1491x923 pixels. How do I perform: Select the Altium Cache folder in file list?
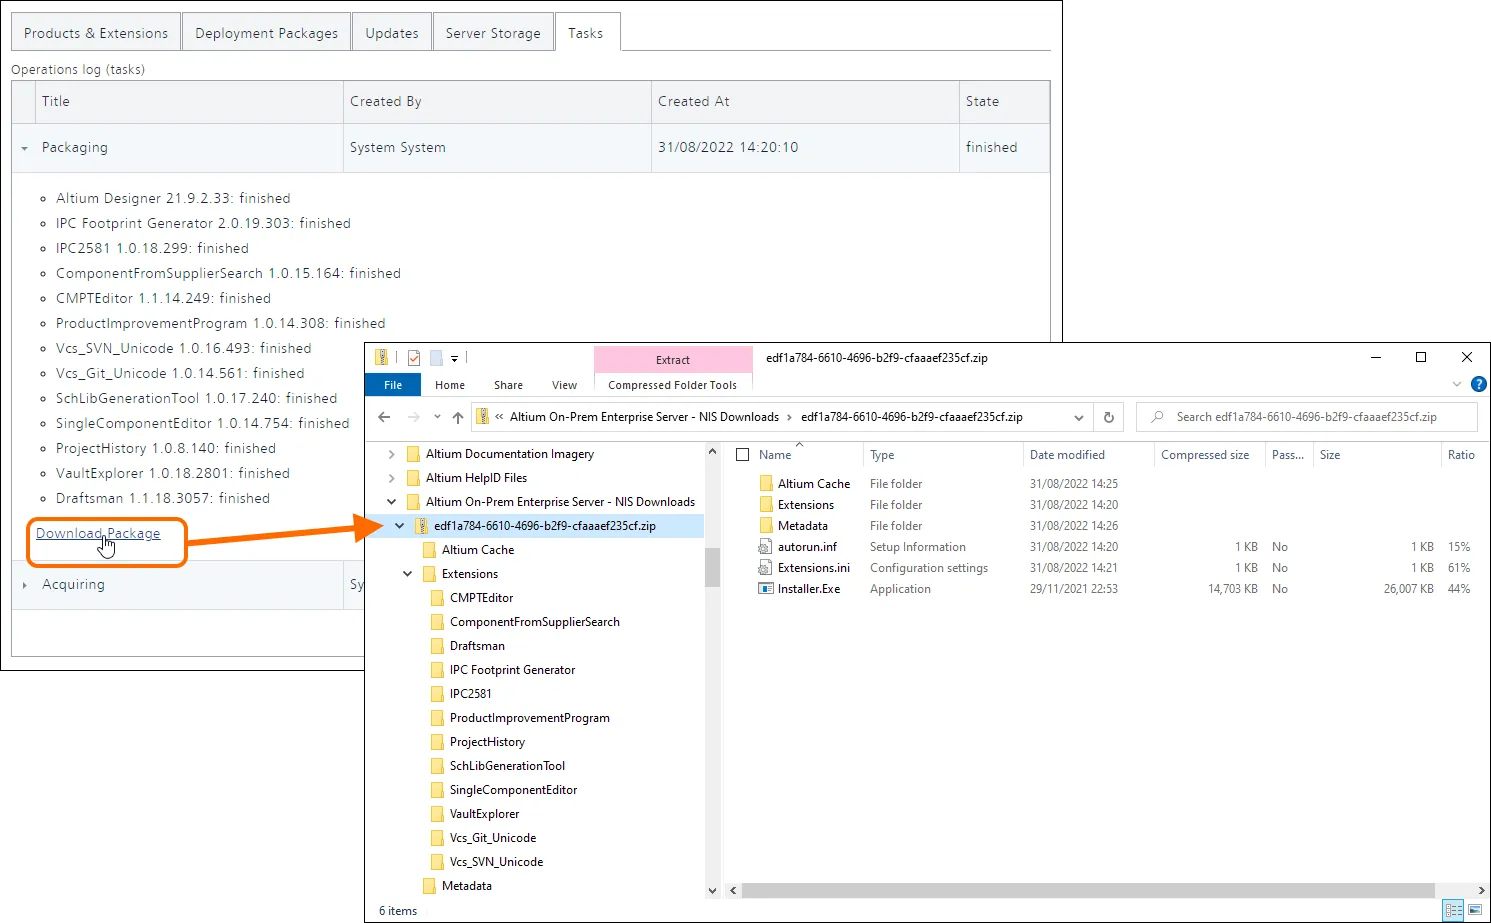pos(814,484)
